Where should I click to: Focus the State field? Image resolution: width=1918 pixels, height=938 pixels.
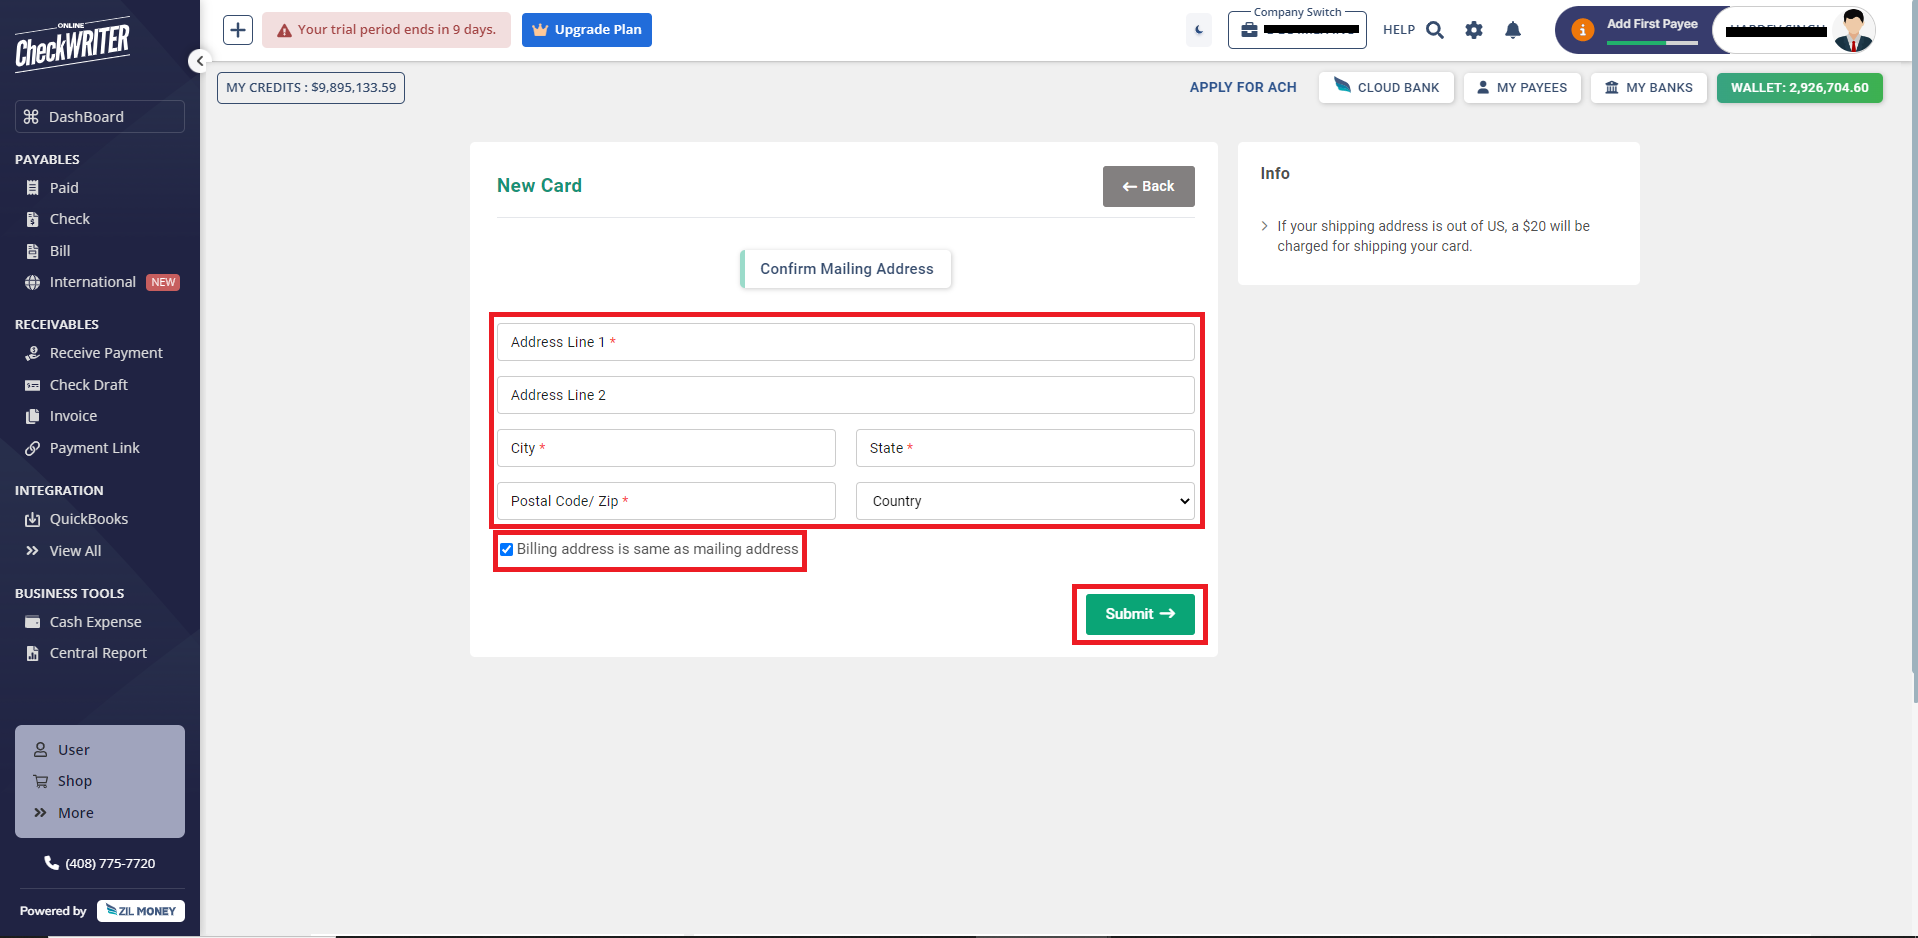pyautogui.click(x=1025, y=448)
